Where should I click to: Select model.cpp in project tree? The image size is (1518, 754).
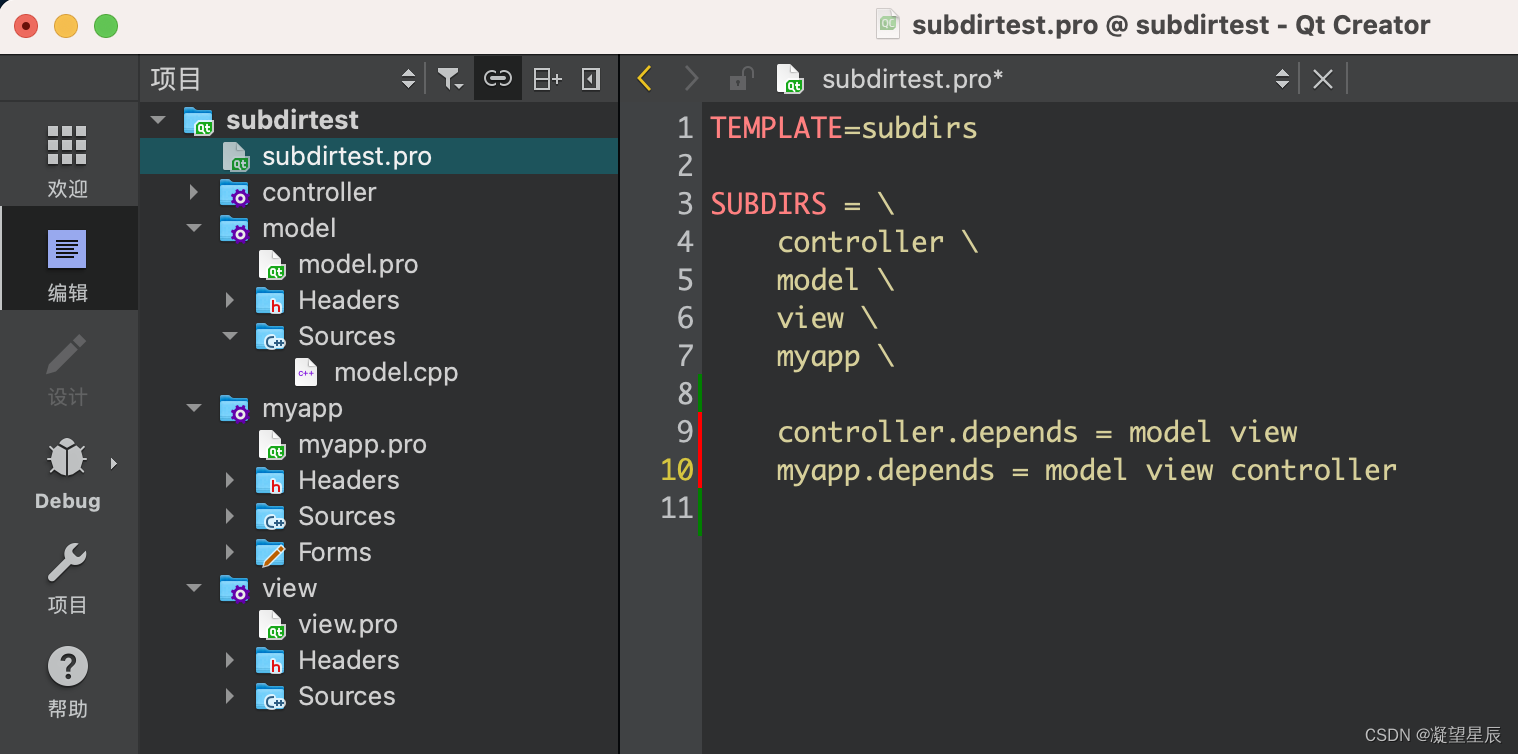[x=396, y=372]
